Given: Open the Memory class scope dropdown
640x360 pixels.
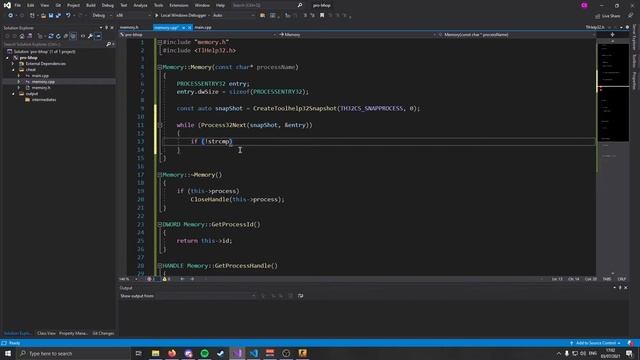Looking at the screenshot, I should [357, 35].
